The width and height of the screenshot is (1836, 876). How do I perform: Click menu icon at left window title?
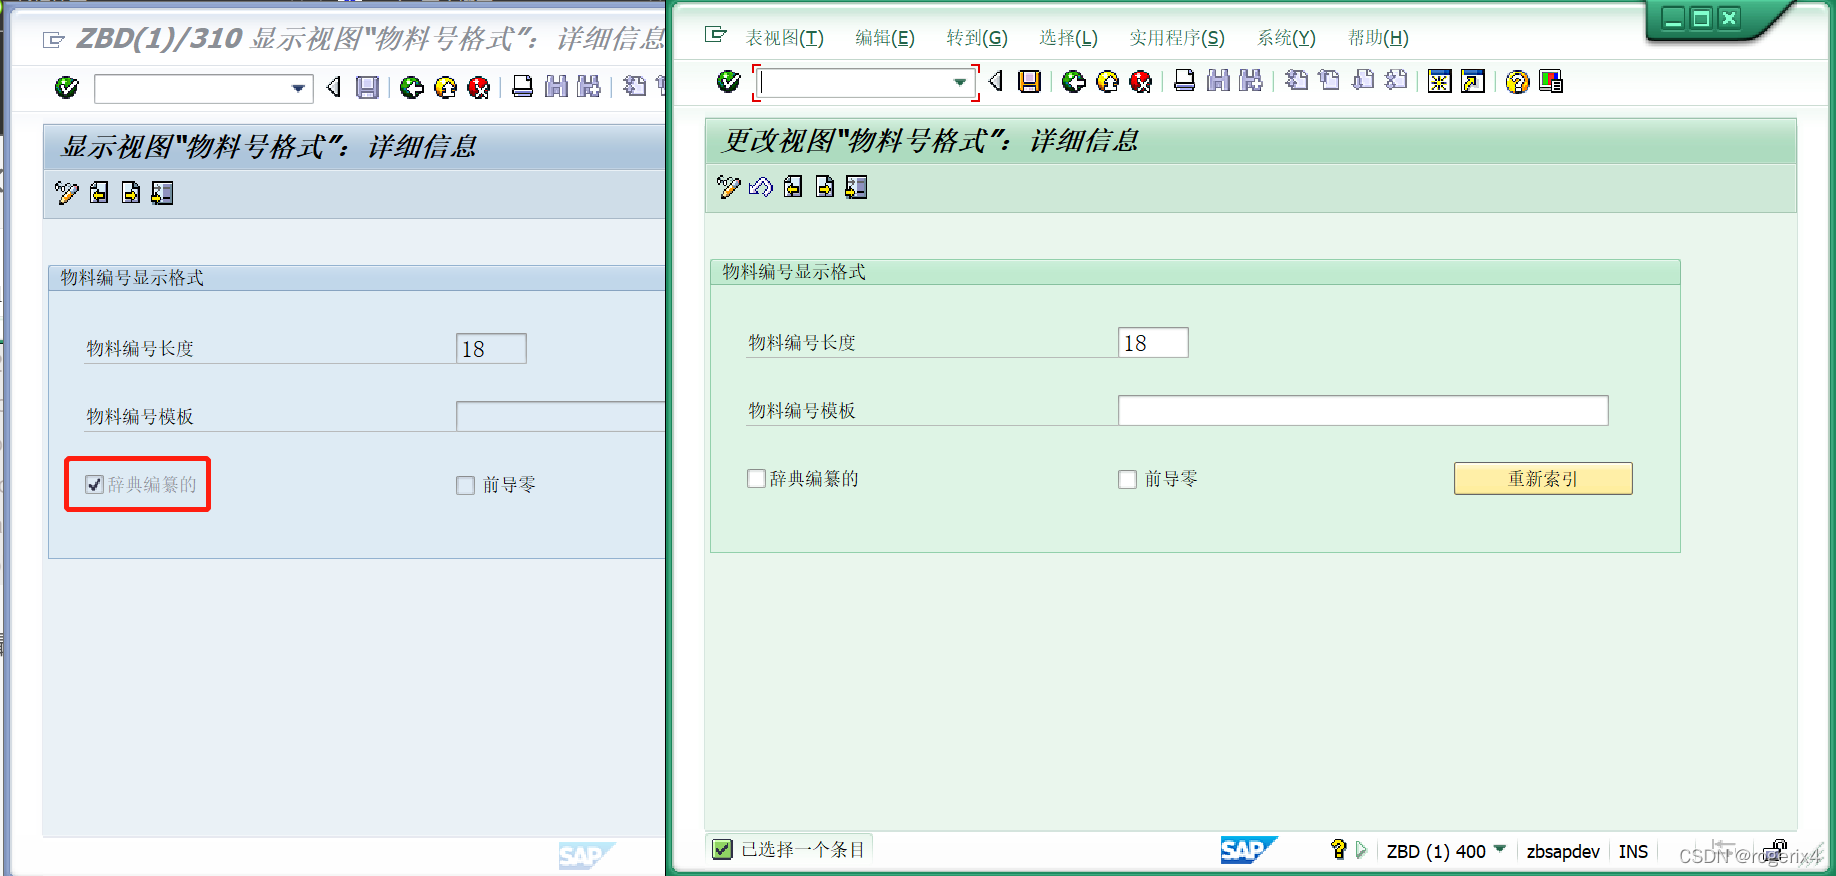pyautogui.click(x=54, y=40)
